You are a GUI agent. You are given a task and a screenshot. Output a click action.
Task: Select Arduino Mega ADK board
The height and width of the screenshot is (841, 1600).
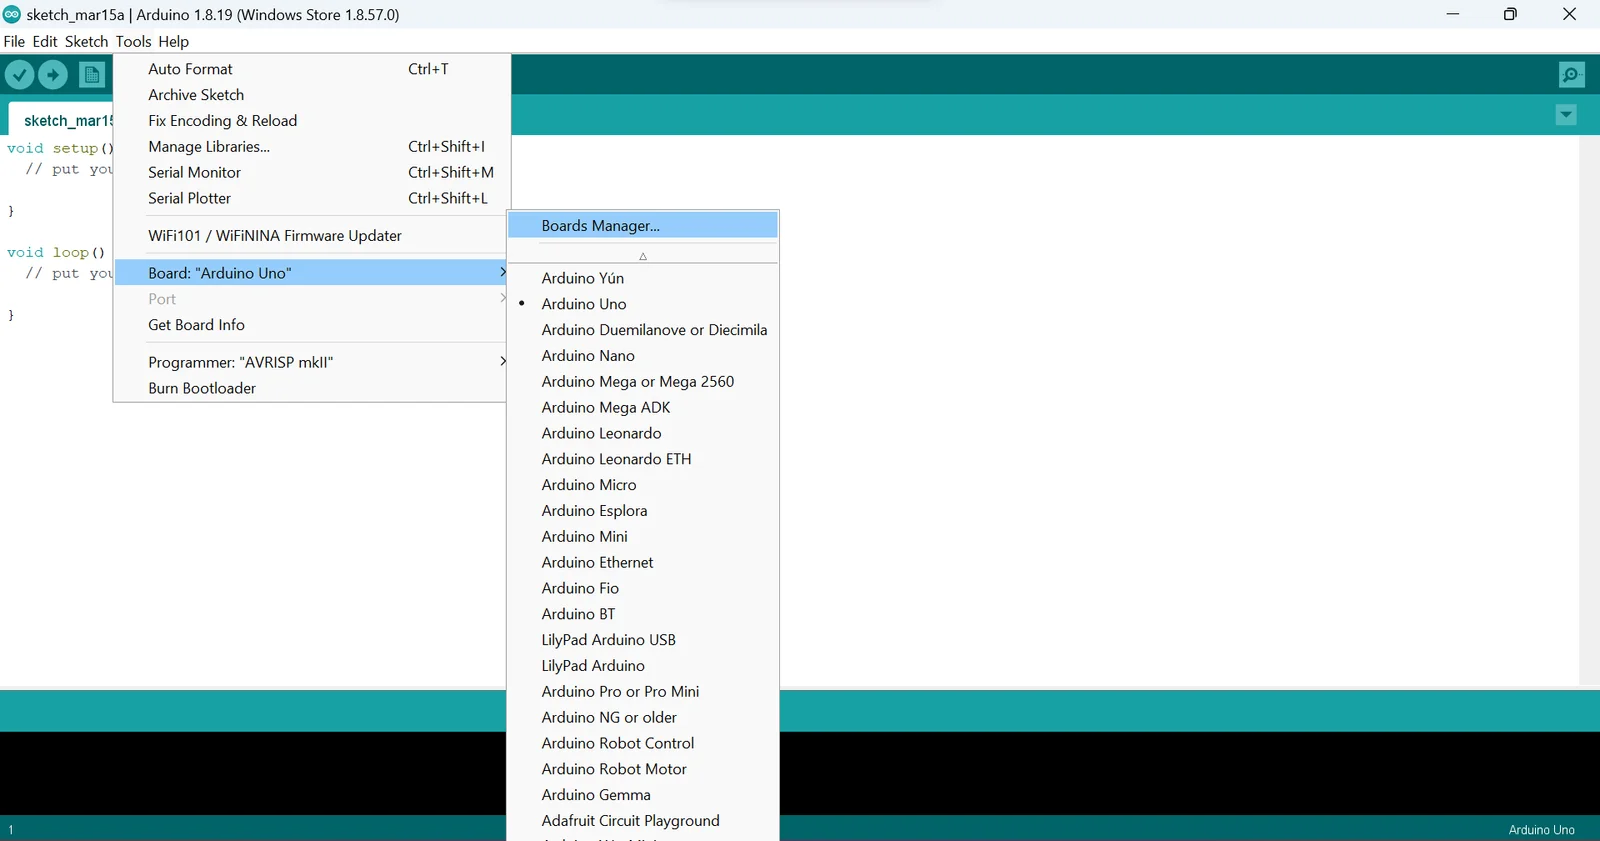pyautogui.click(x=643, y=408)
